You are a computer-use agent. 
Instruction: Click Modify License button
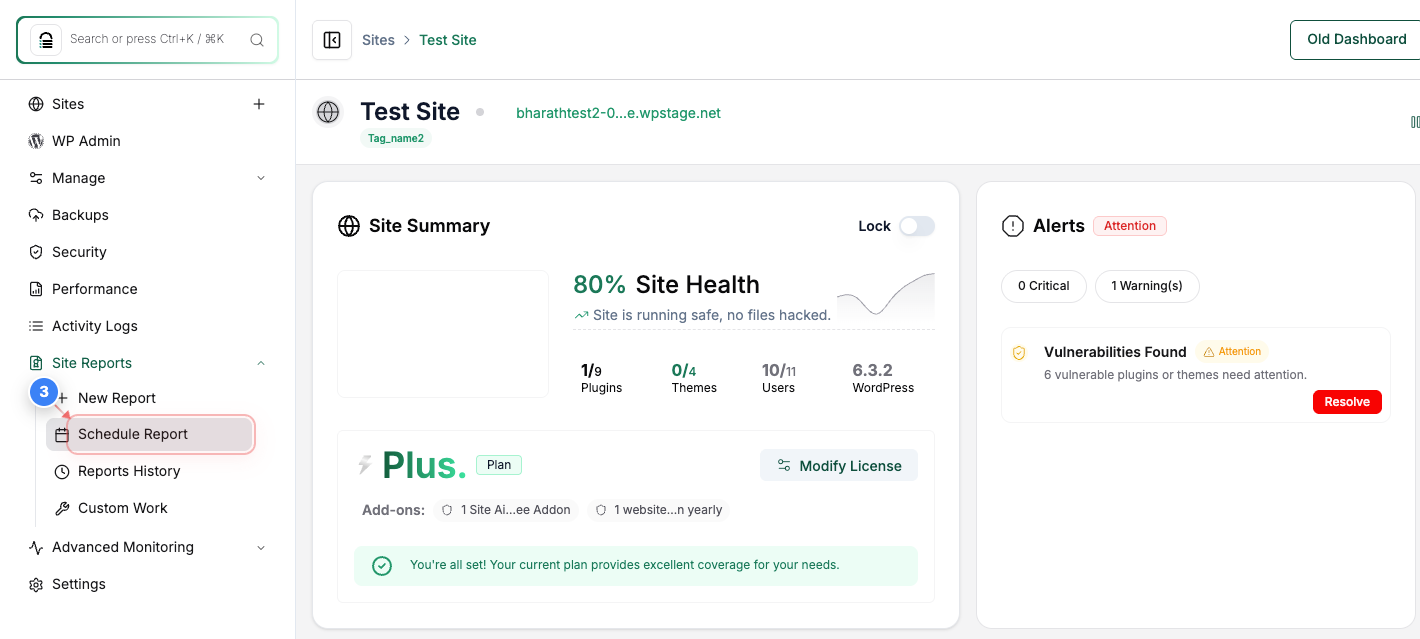point(839,465)
